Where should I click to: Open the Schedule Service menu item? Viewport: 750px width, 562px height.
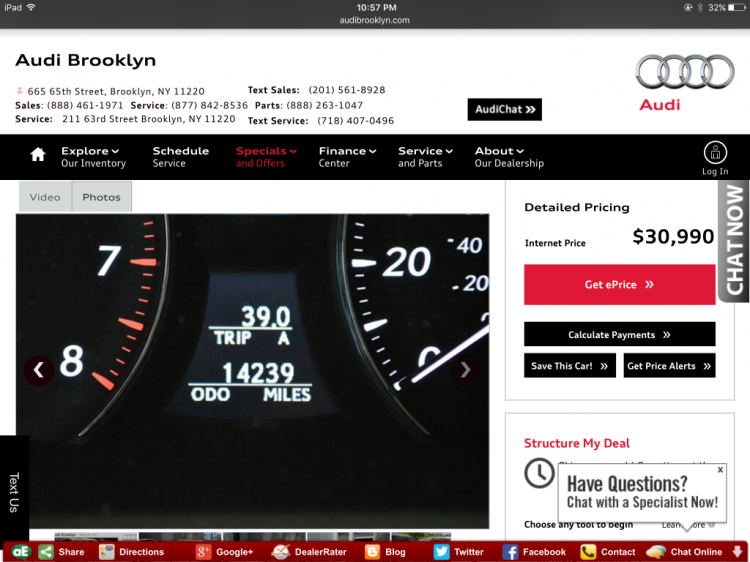[180, 157]
